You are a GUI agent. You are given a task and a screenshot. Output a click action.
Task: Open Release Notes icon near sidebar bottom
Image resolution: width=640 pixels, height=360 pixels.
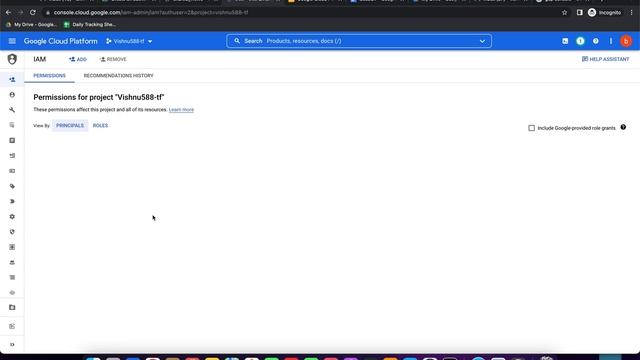click(x=12, y=326)
